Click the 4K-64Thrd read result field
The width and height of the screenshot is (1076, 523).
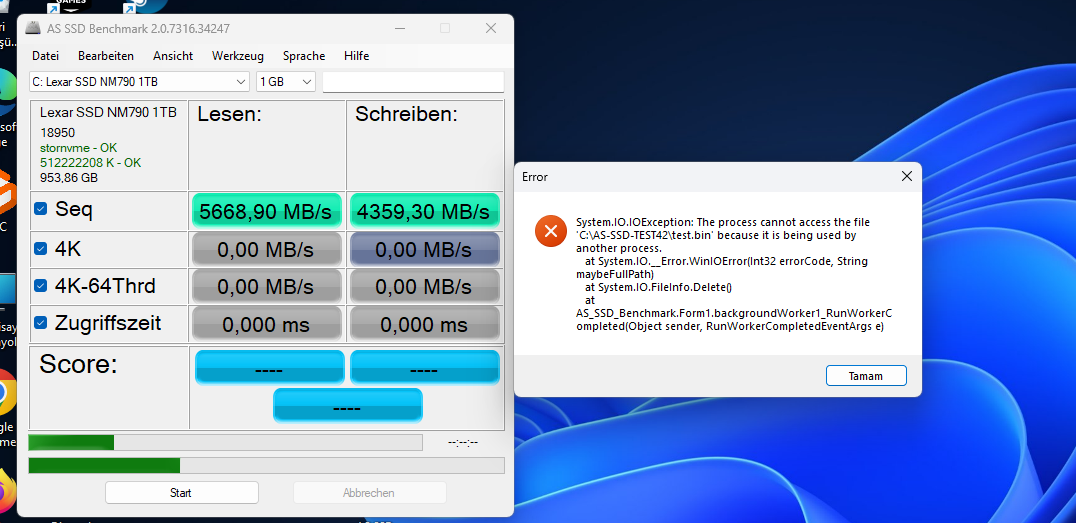[267, 286]
